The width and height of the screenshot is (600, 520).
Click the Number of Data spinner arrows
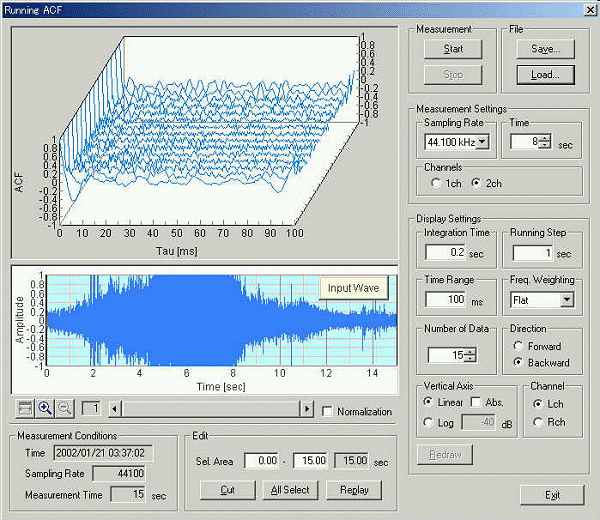click(x=470, y=355)
